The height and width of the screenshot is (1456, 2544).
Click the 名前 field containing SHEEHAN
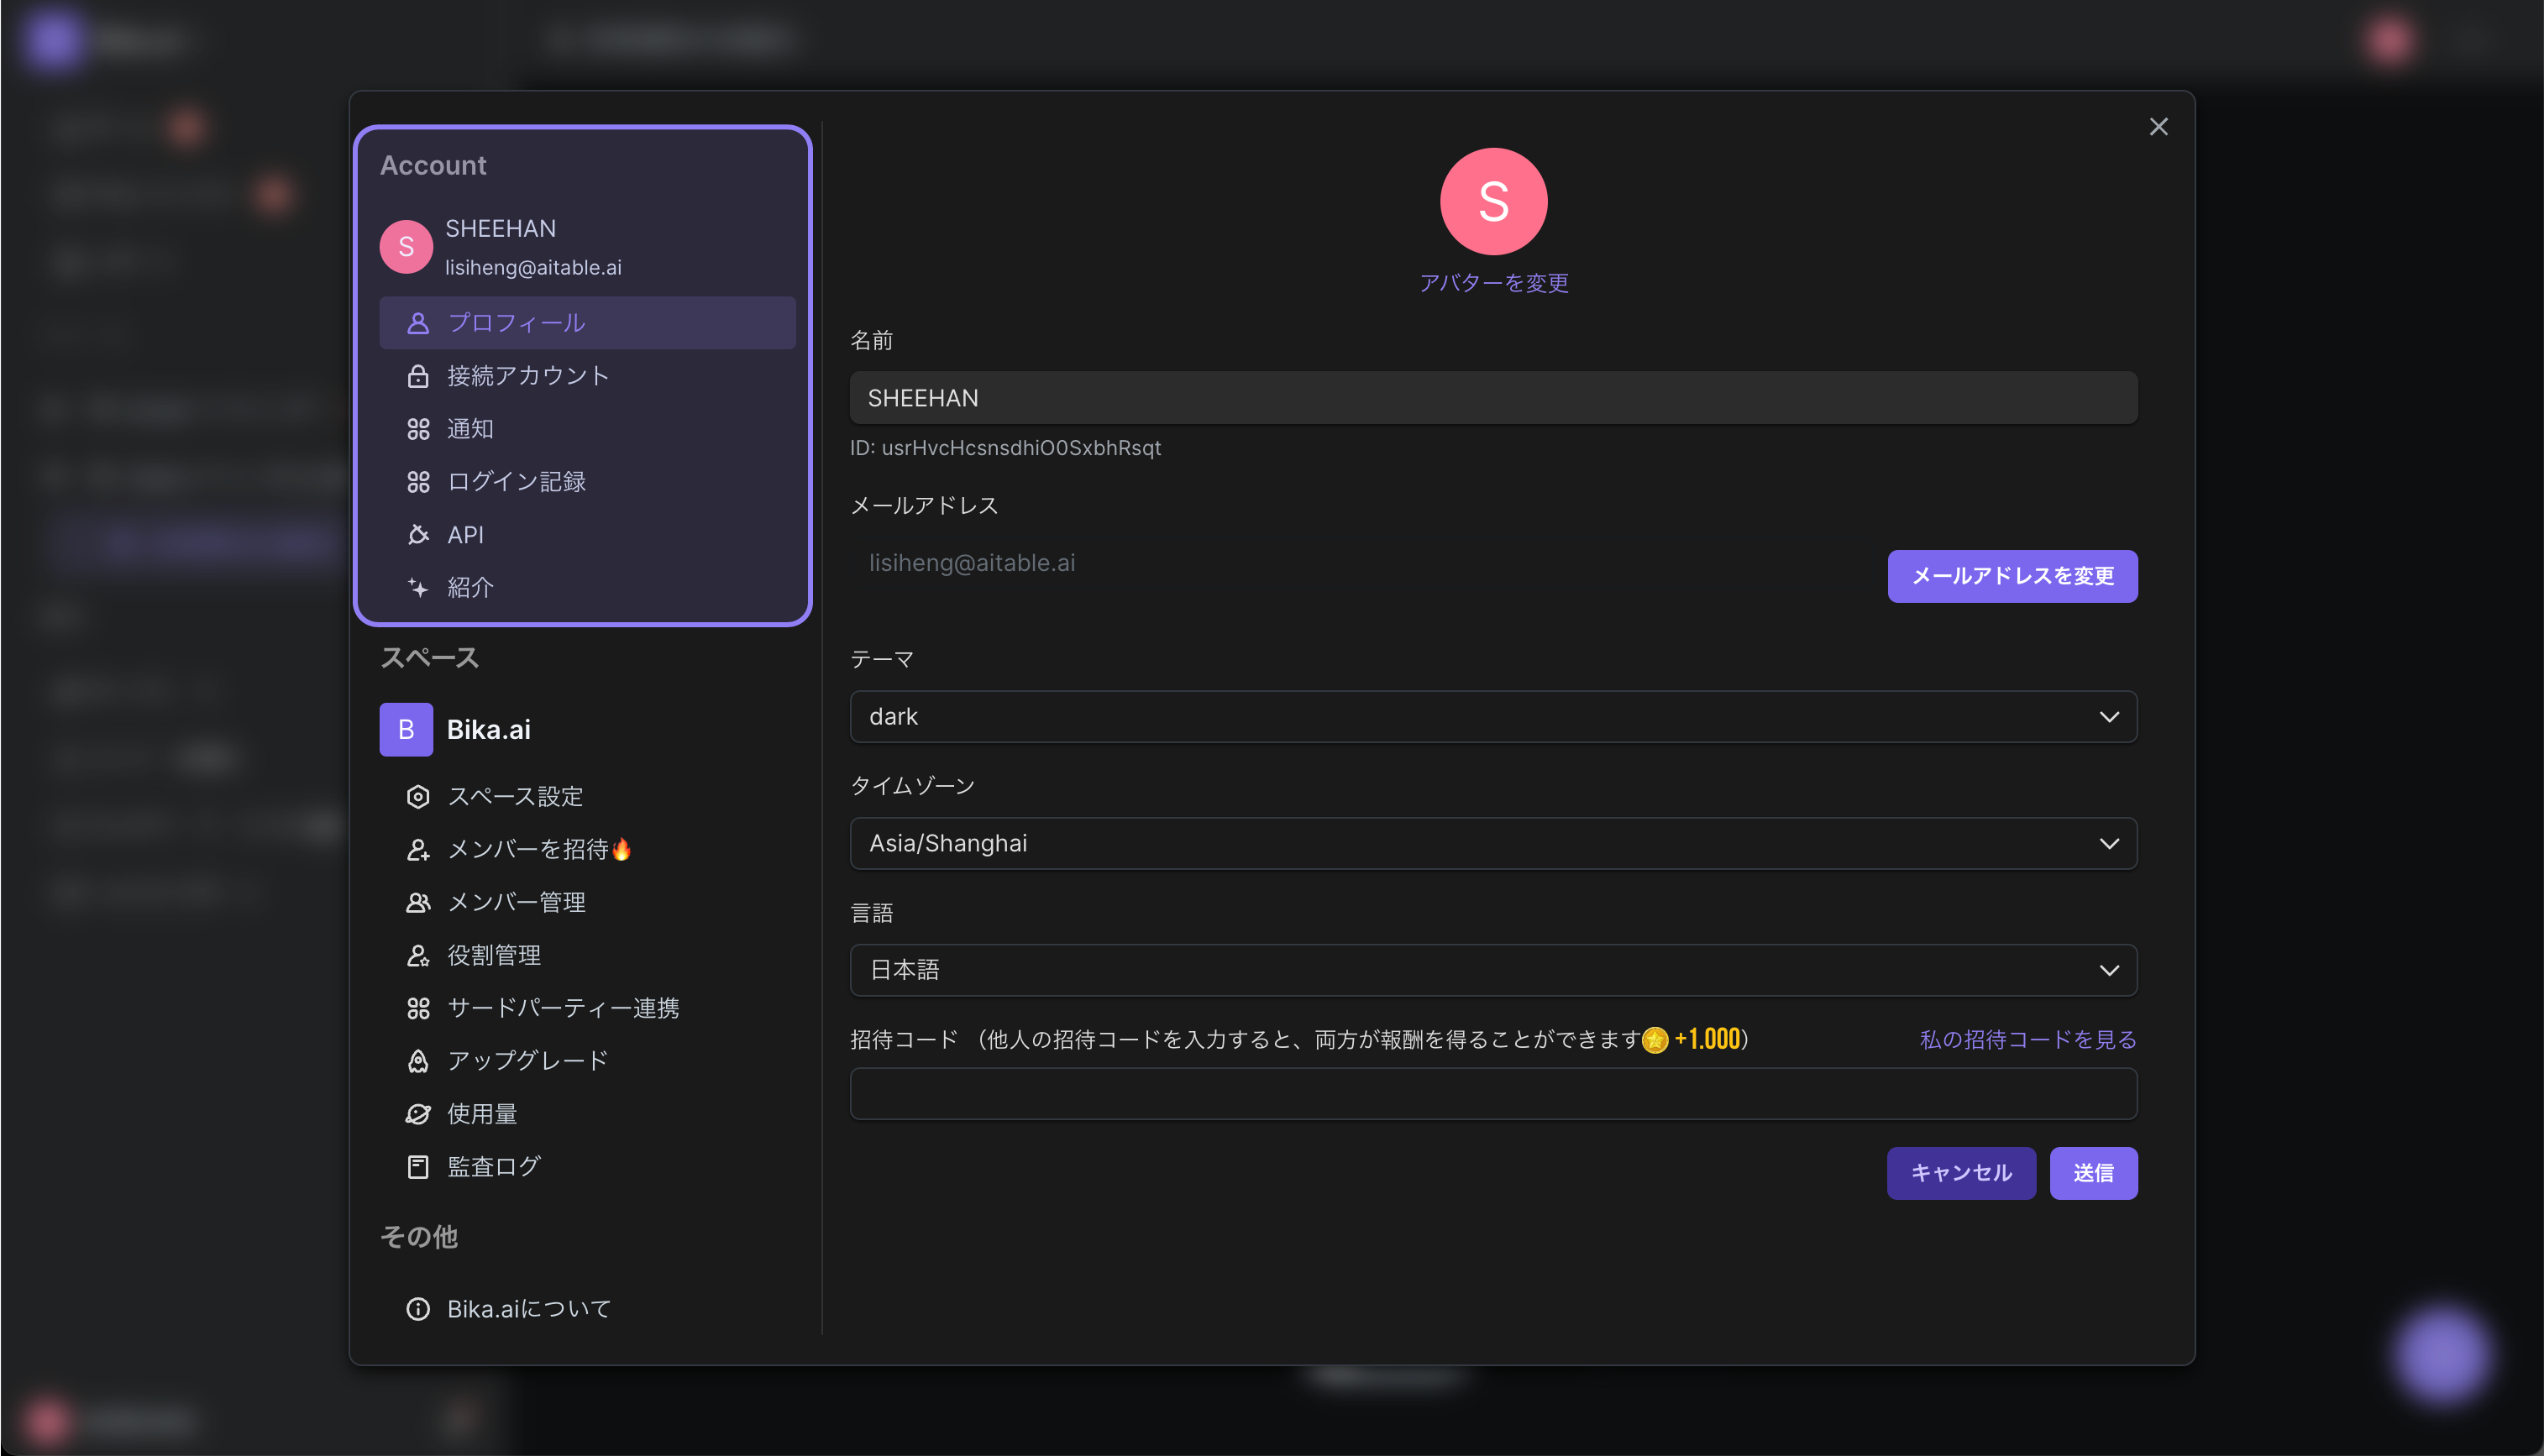[1493, 398]
